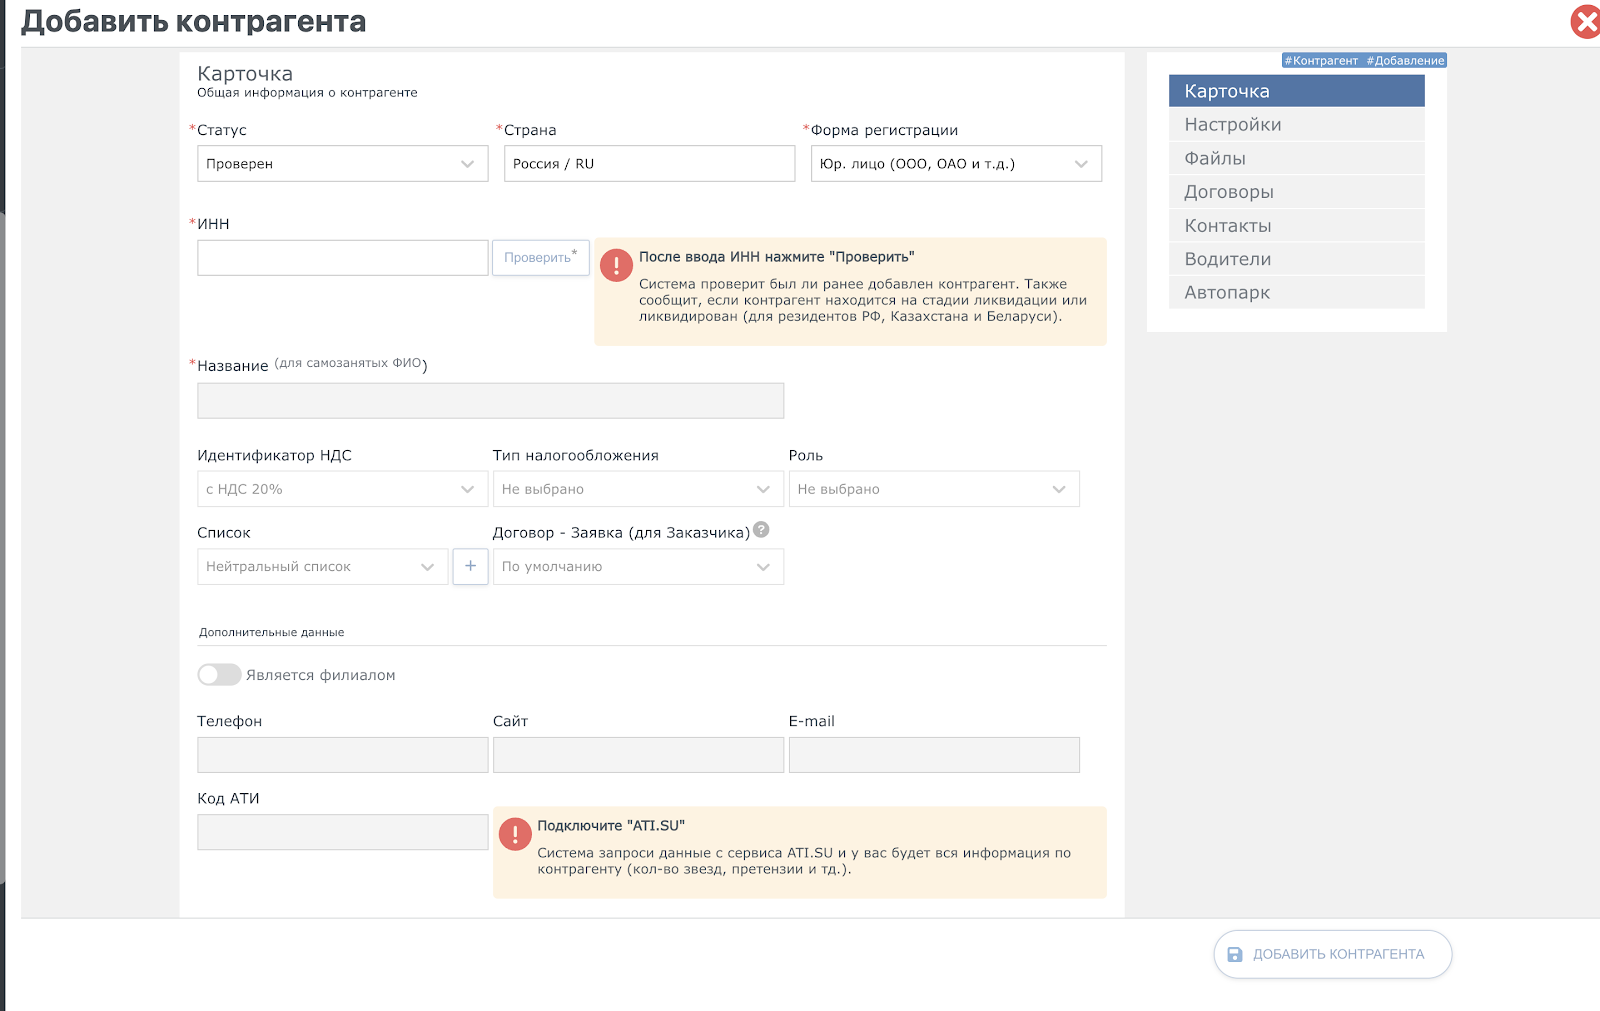Switch to the Настройки tab

[1296, 125]
